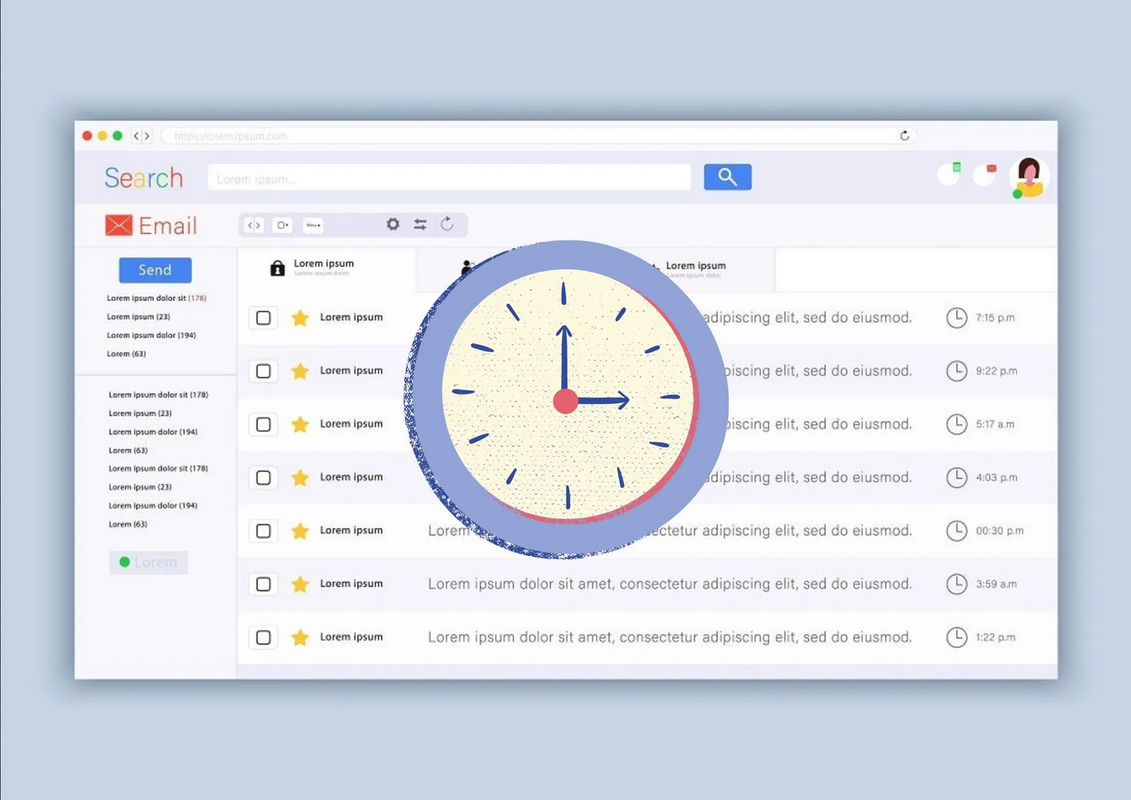Open the green document notification icon

tap(949, 173)
